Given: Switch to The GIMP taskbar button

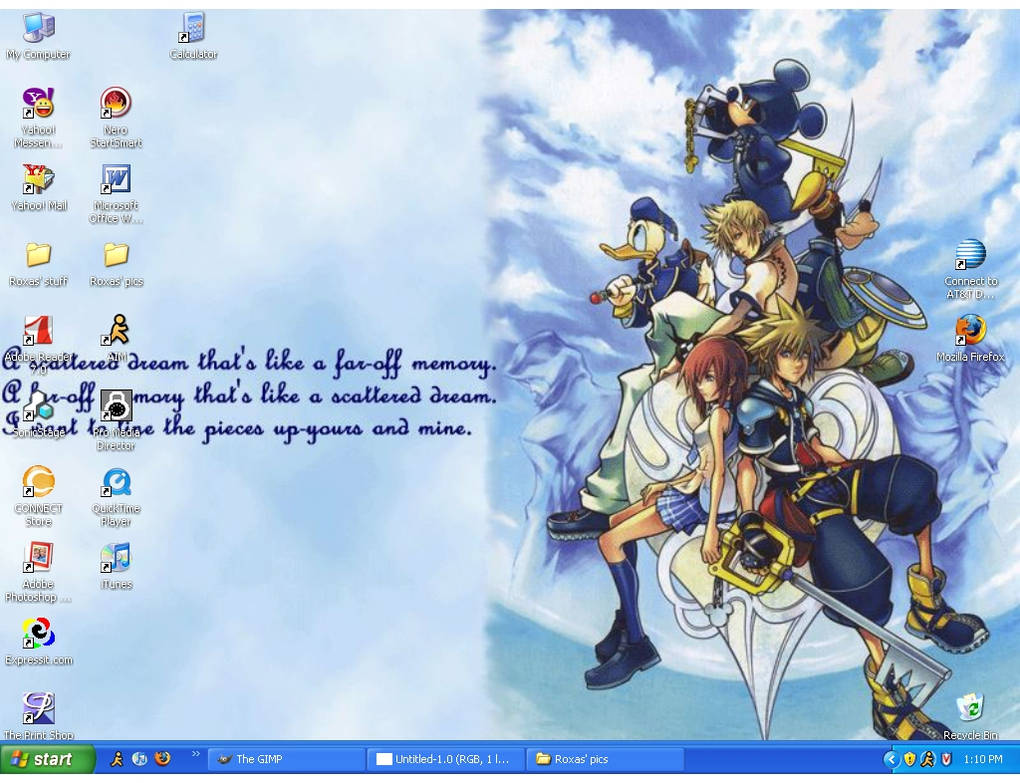Looking at the screenshot, I should pos(286,759).
